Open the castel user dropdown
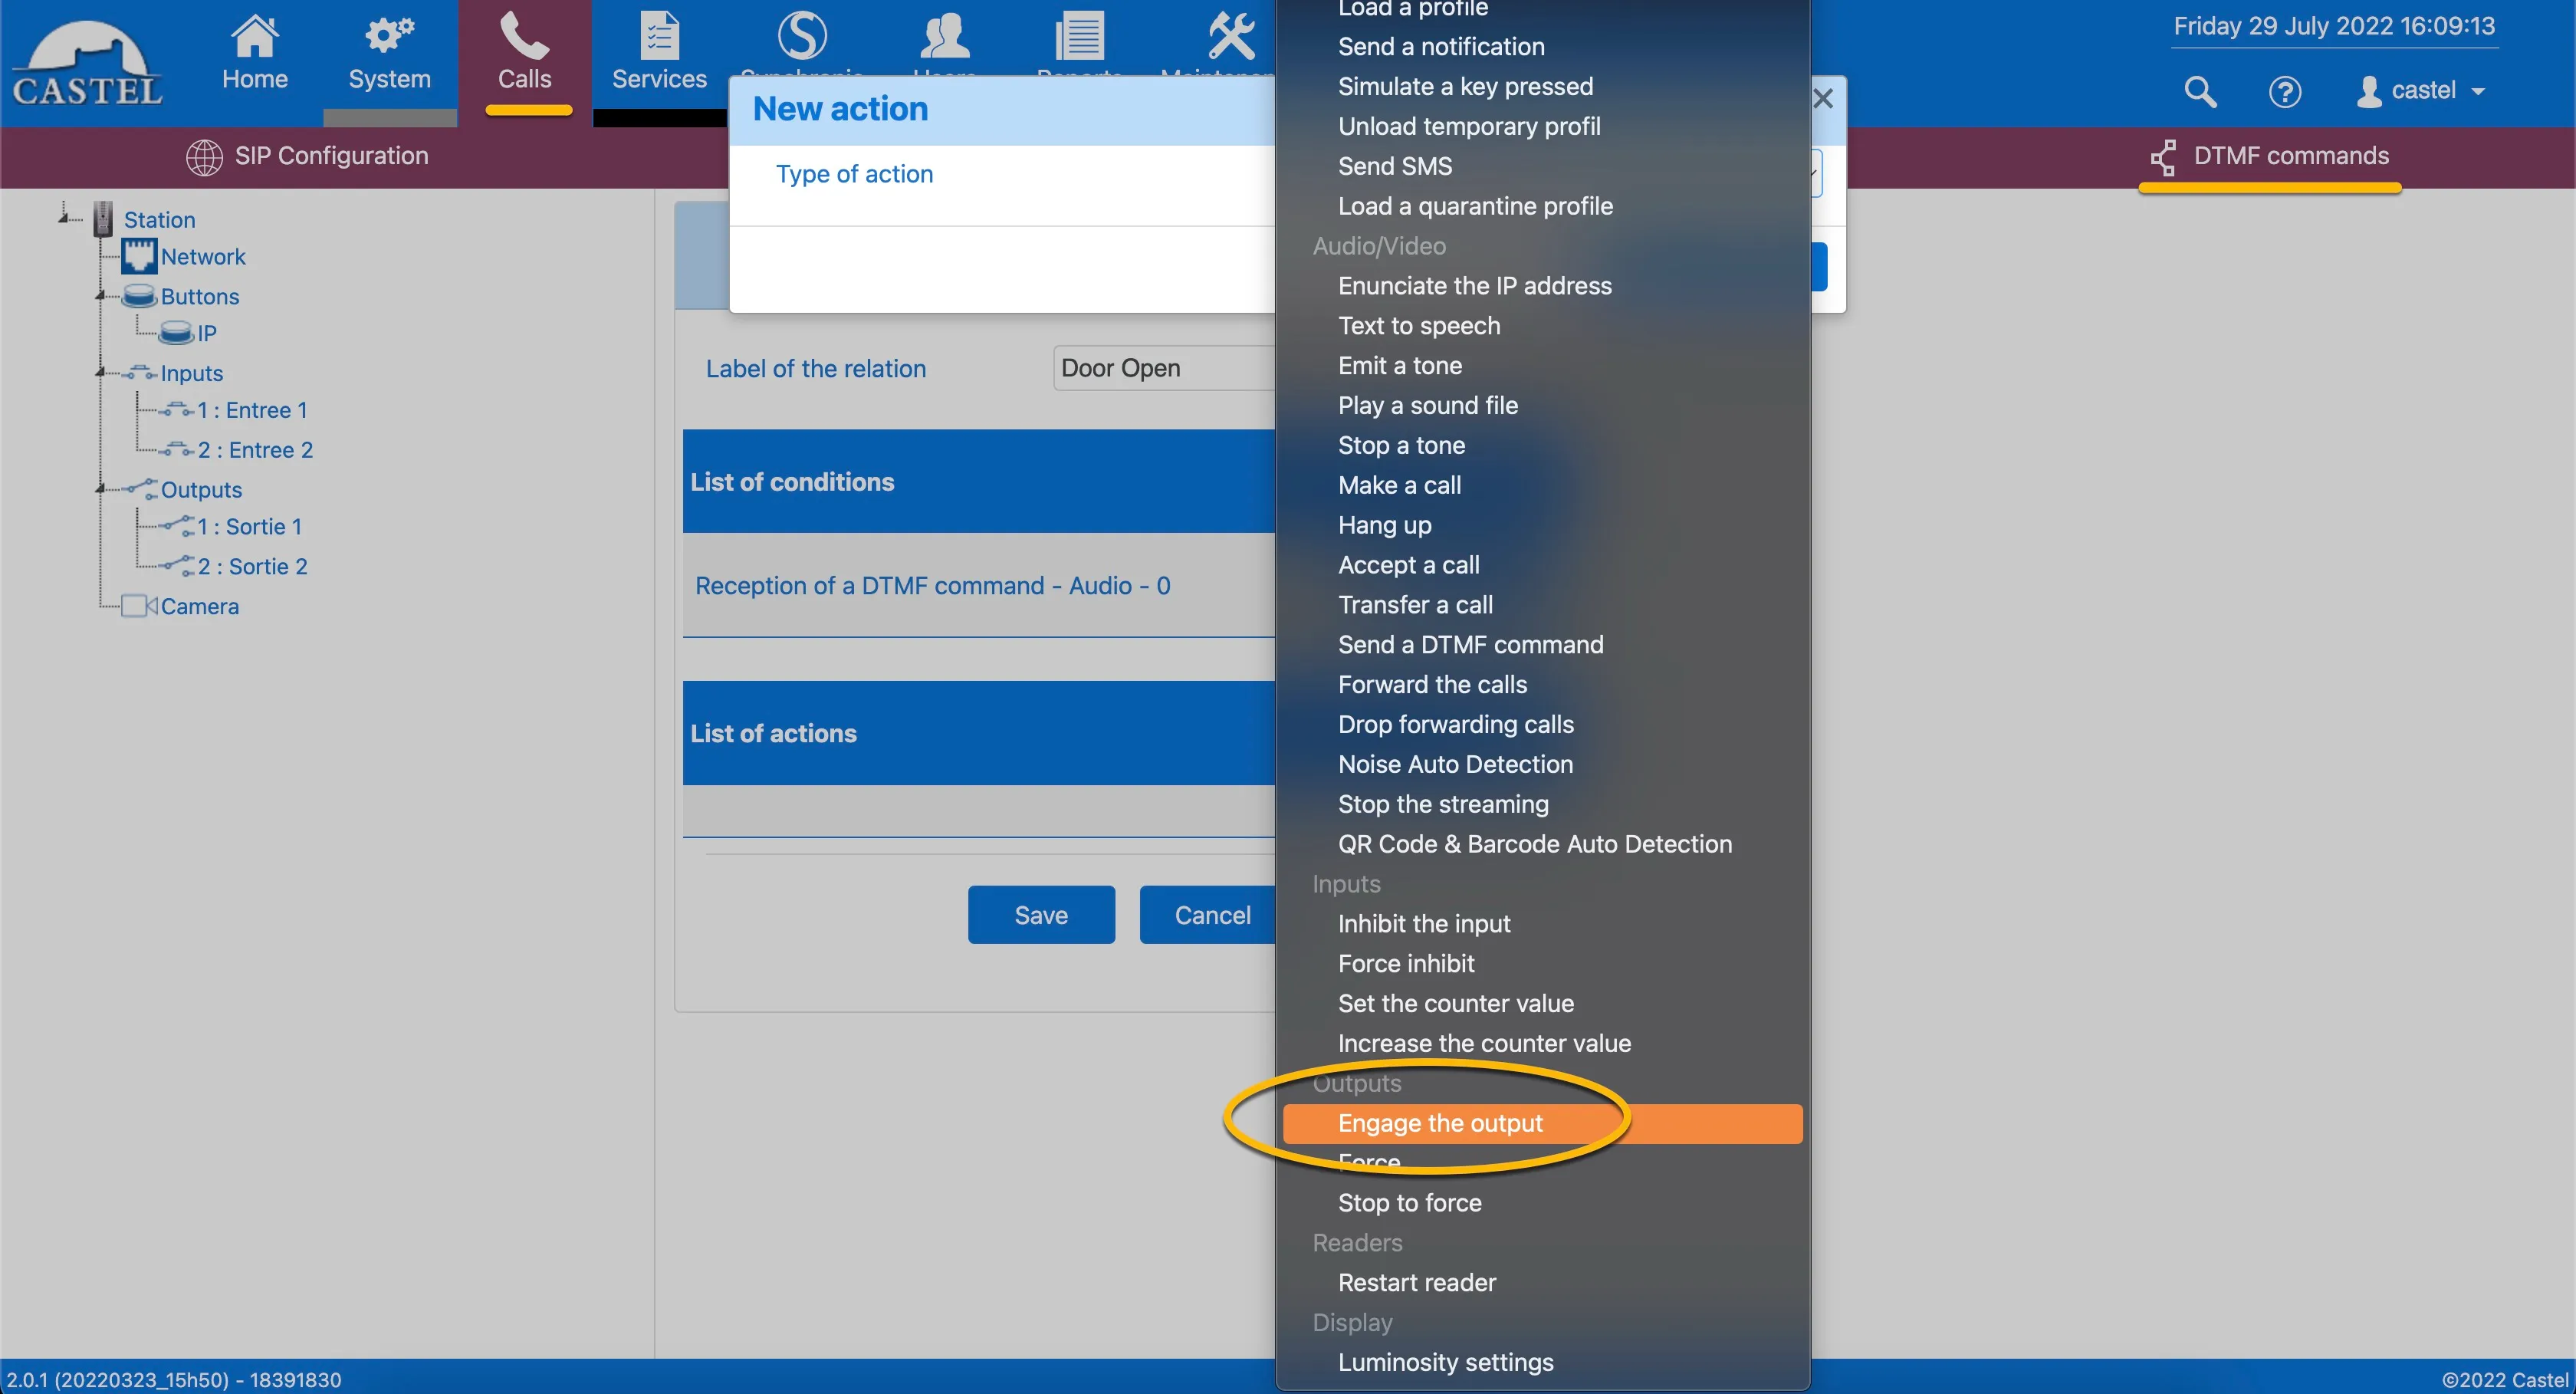The width and height of the screenshot is (2576, 1394). (x=2421, y=91)
